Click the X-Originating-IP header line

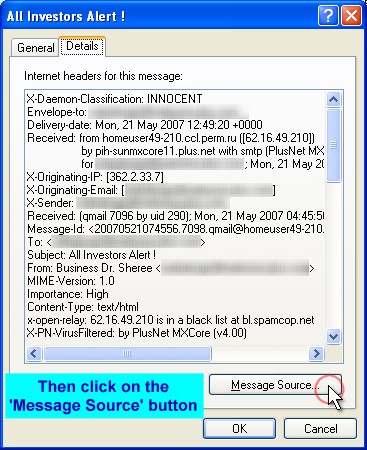point(95,177)
